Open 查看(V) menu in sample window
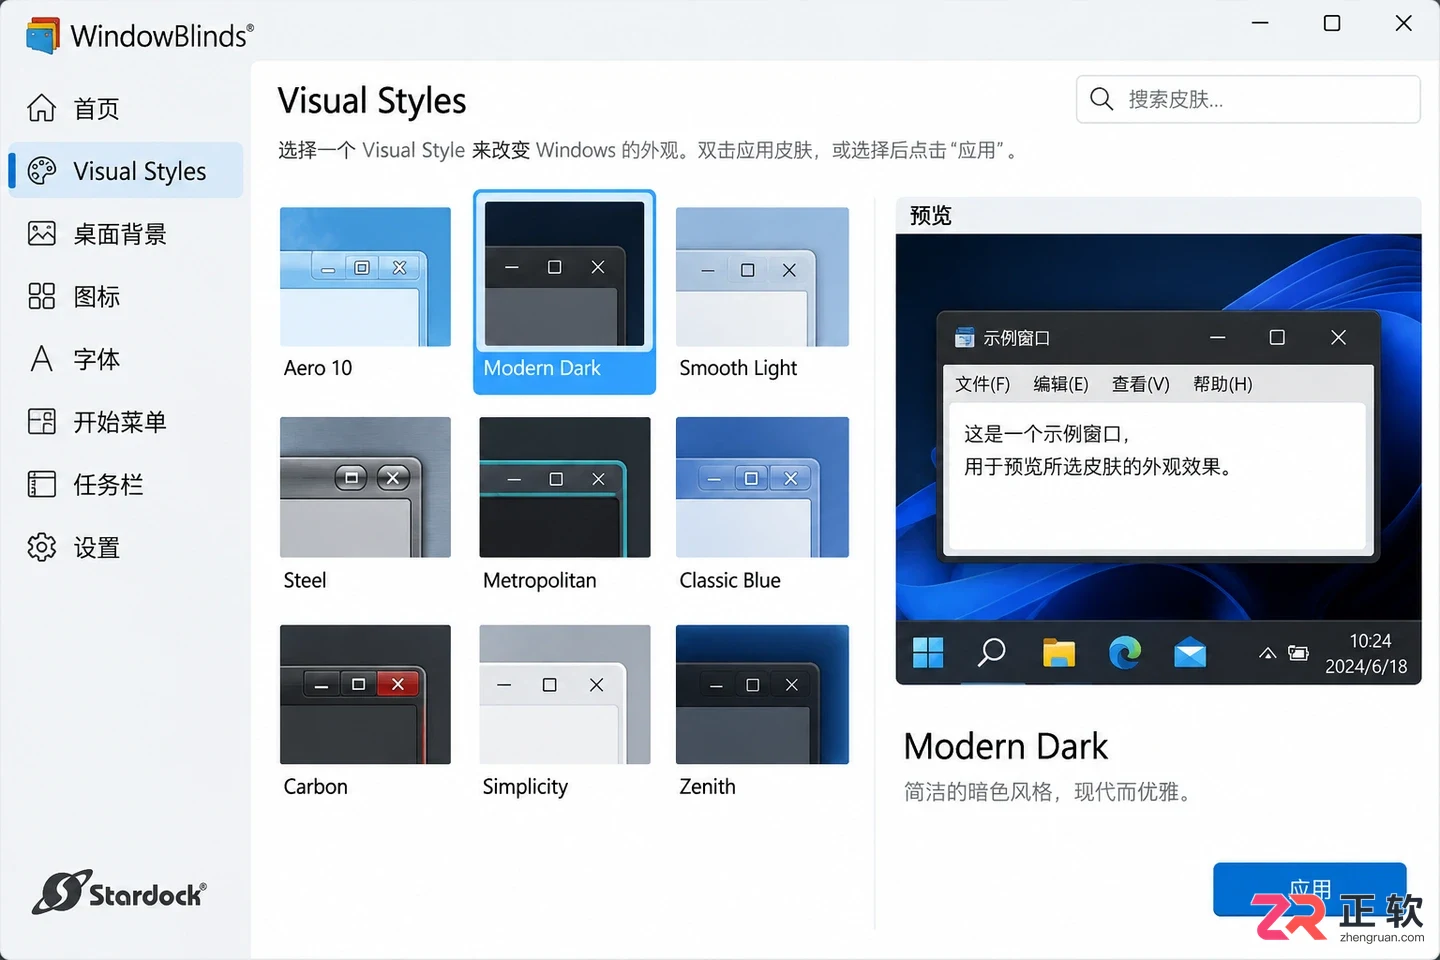The width and height of the screenshot is (1440, 960). click(1140, 384)
